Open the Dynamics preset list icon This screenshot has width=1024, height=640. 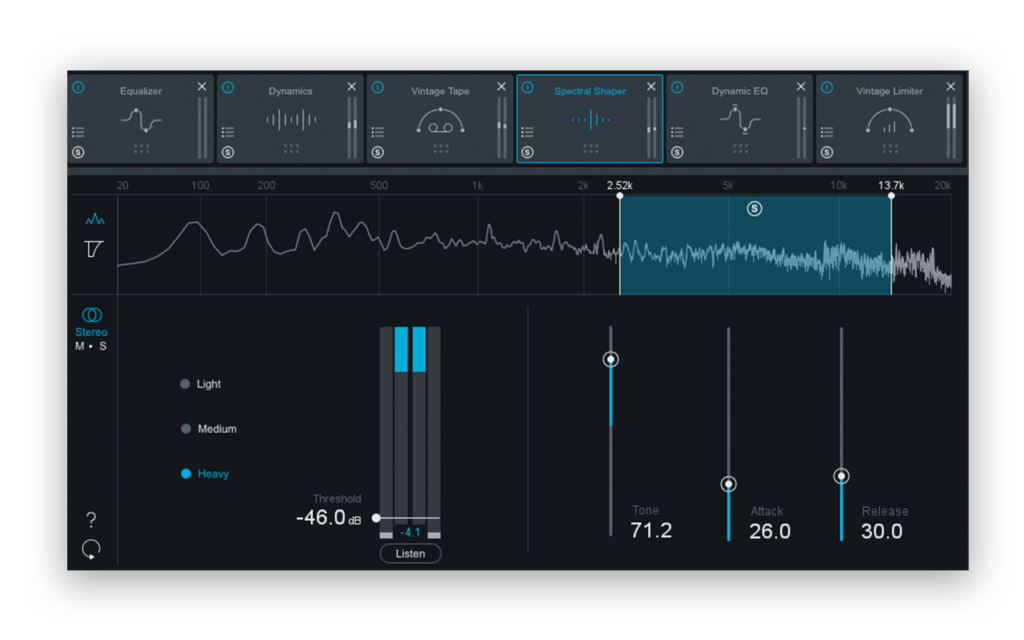point(228,133)
